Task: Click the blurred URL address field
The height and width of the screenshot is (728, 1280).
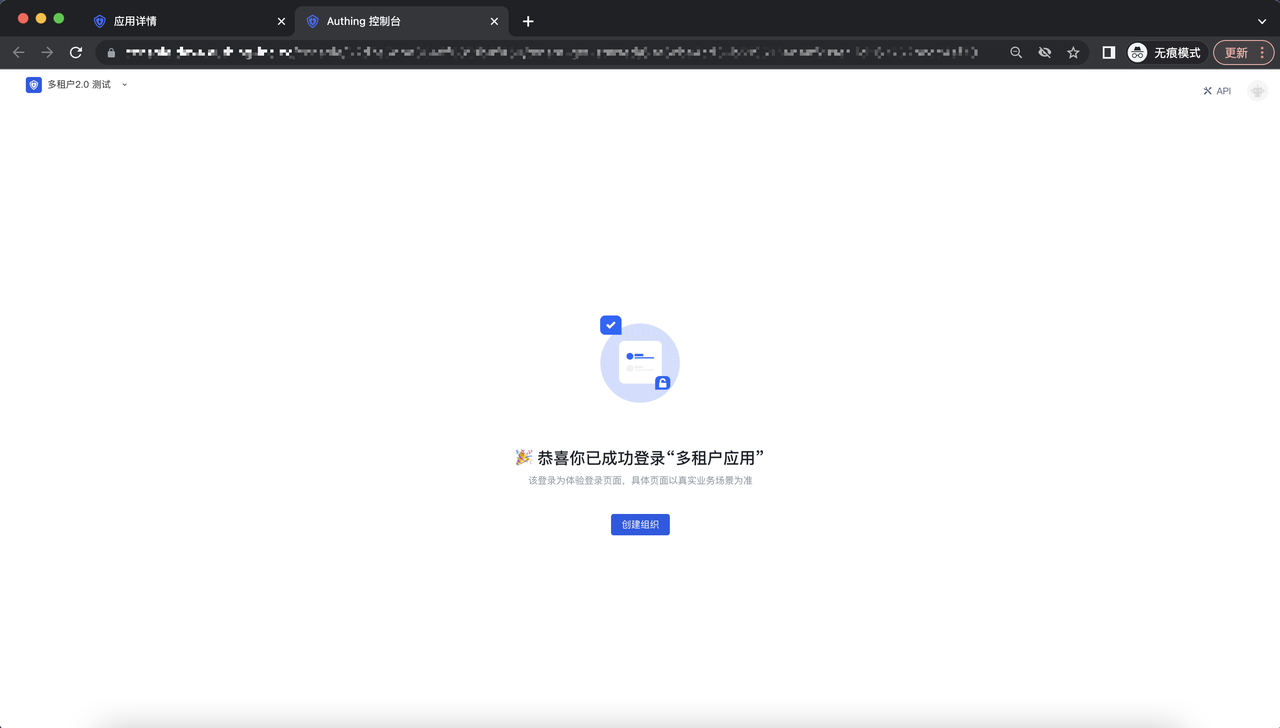Action: 550,52
